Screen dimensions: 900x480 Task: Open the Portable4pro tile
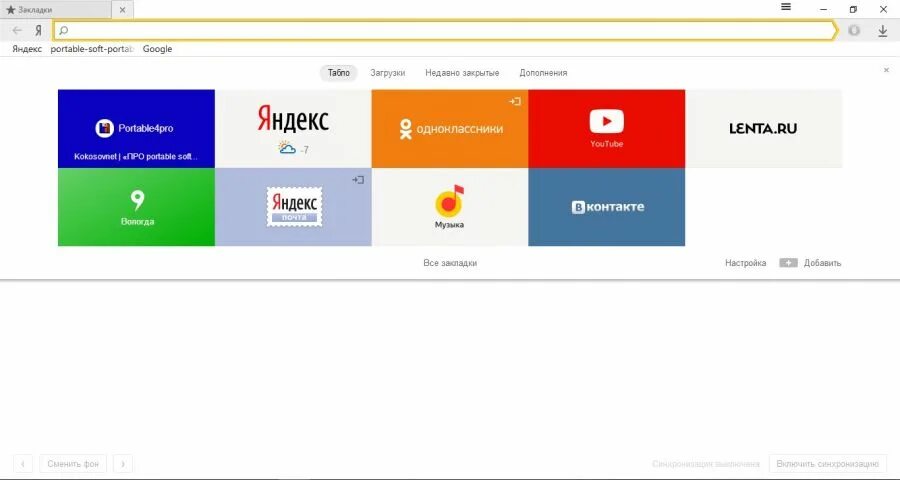[x=136, y=129]
